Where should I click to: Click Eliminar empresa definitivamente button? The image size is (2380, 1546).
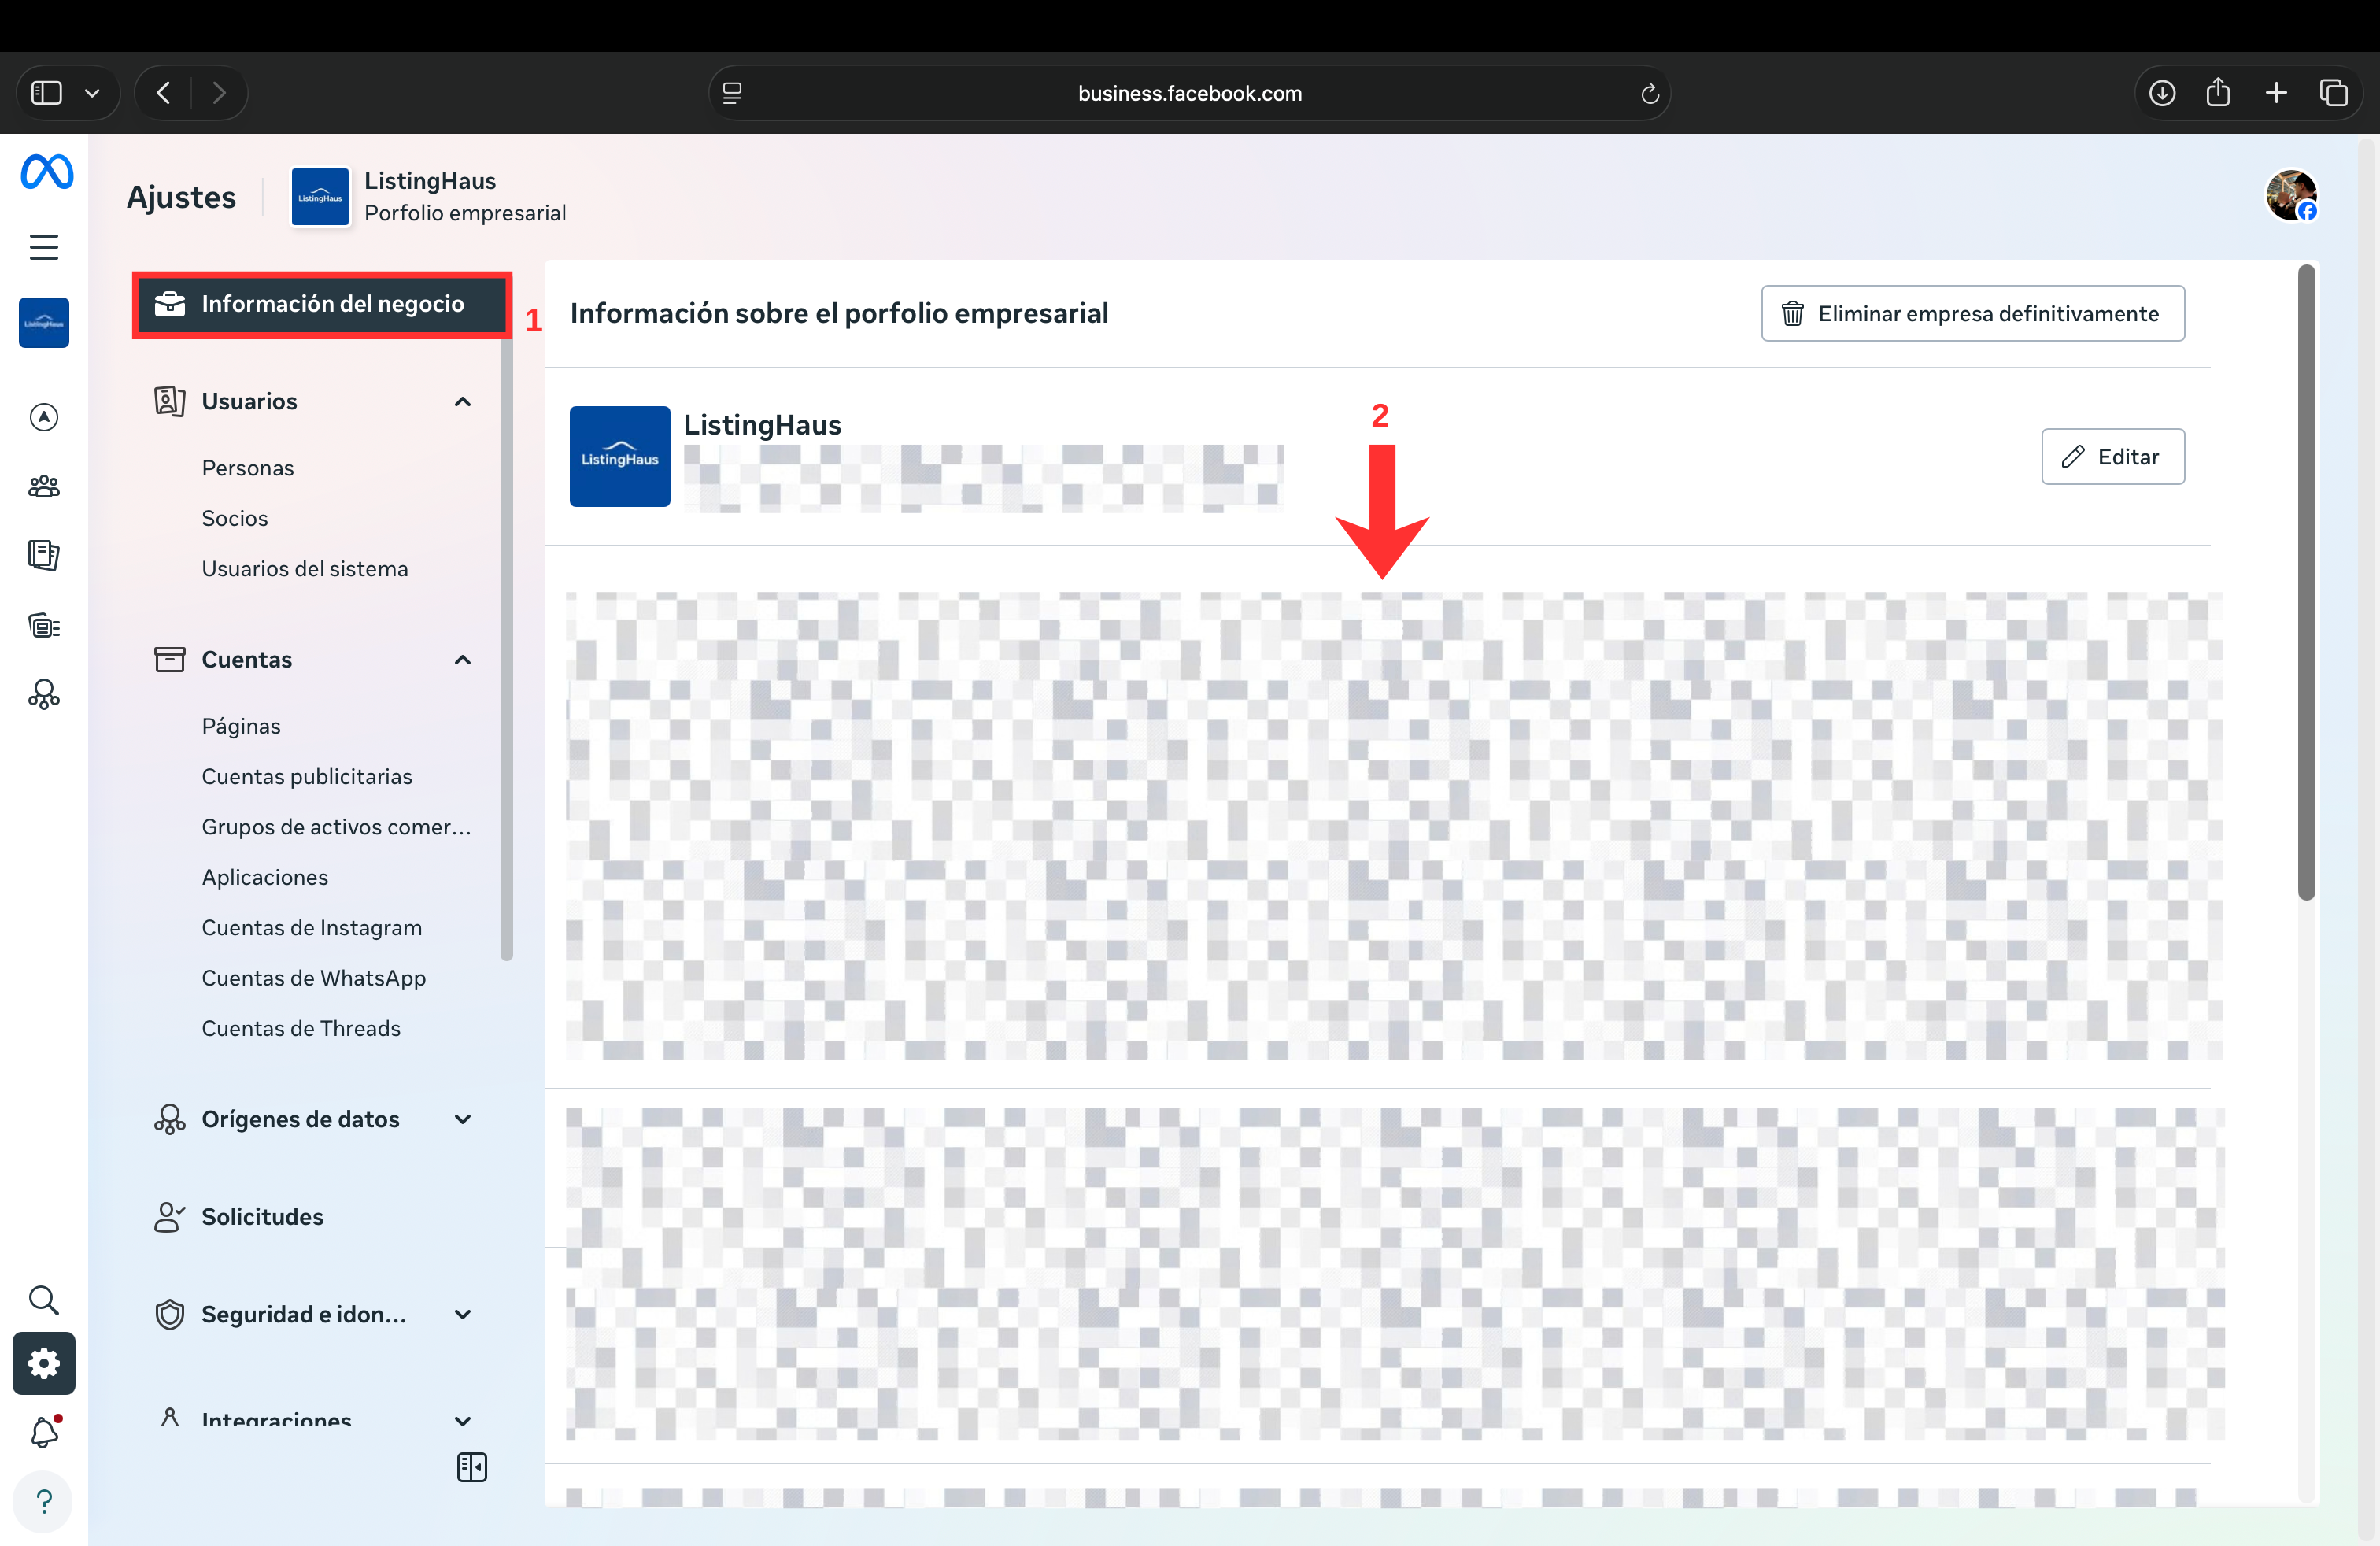(x=1972, y=314)
